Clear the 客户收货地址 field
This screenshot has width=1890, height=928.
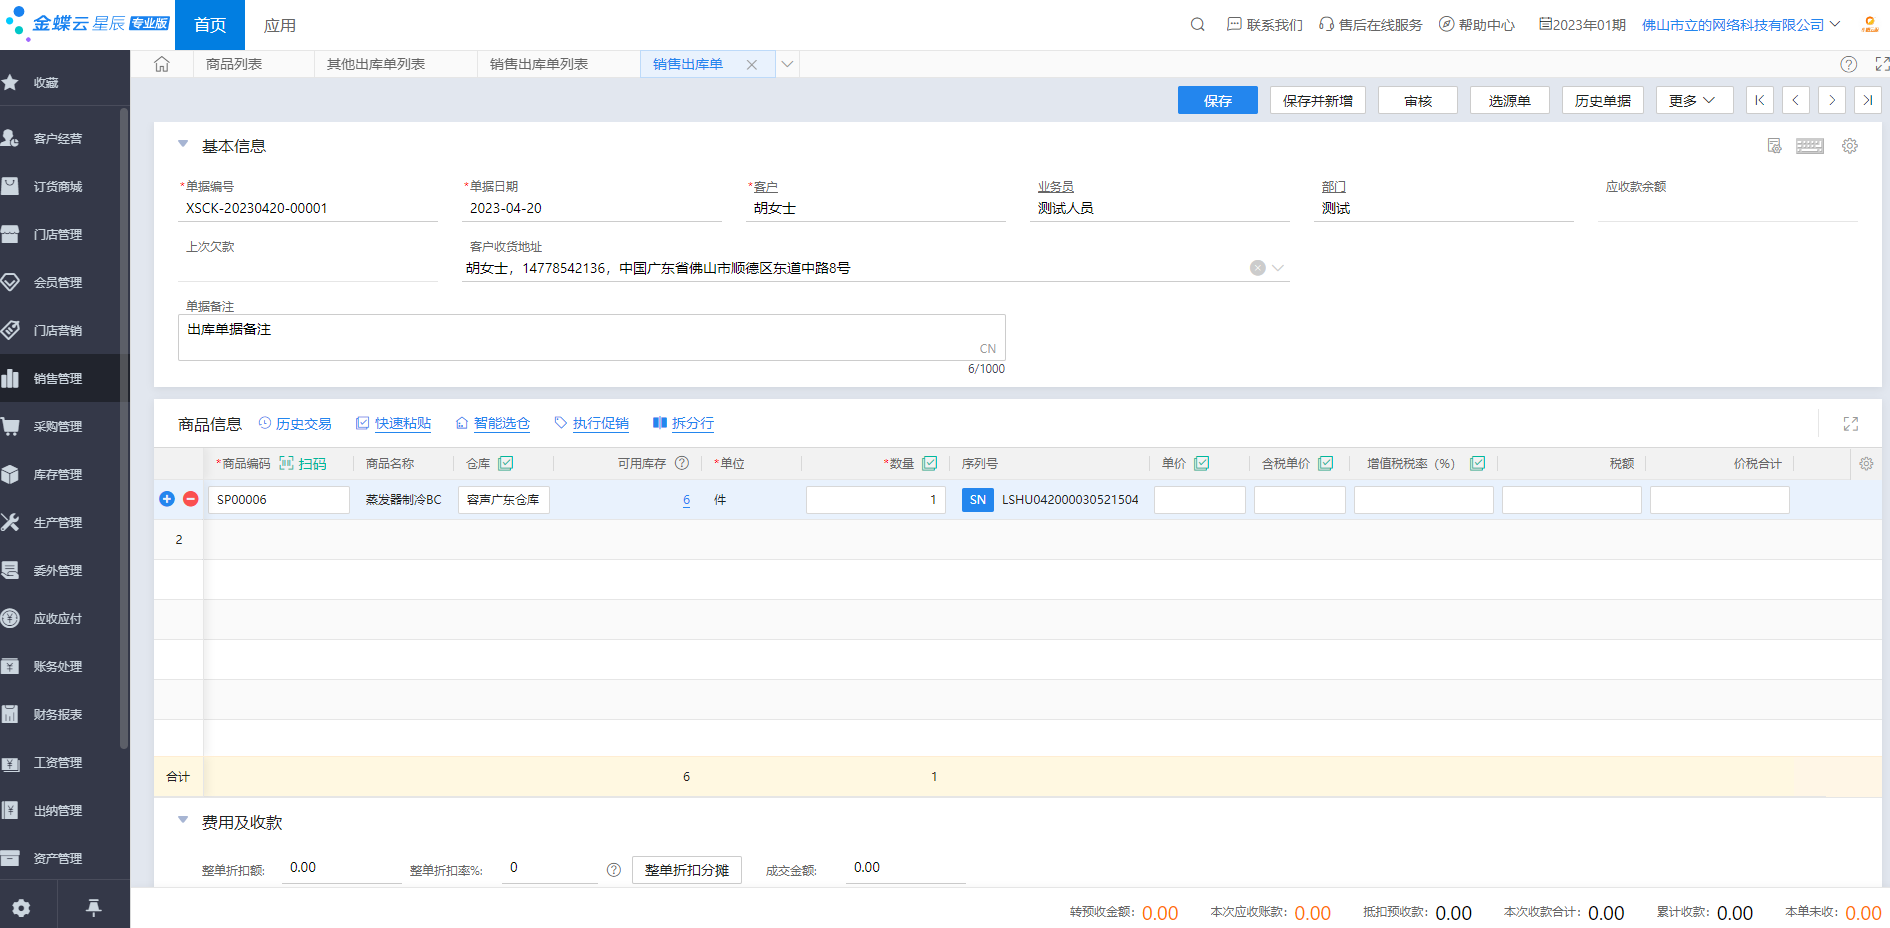click(x=1258, y=268)
